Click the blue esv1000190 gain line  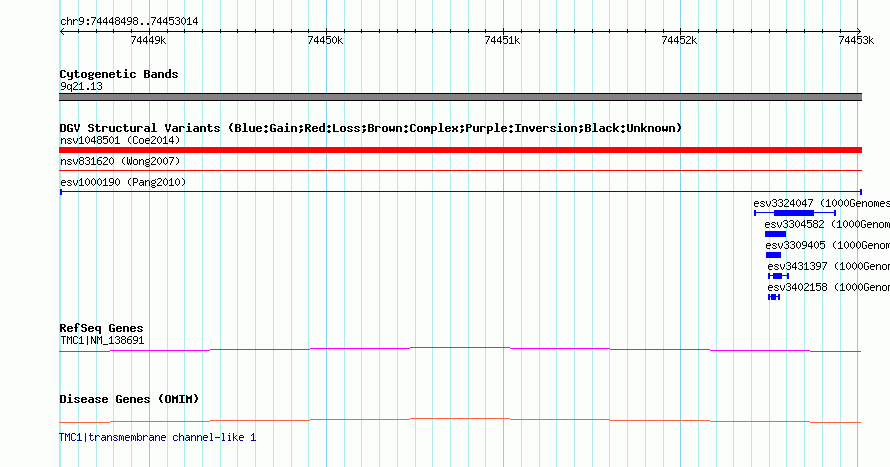[460, 192]
